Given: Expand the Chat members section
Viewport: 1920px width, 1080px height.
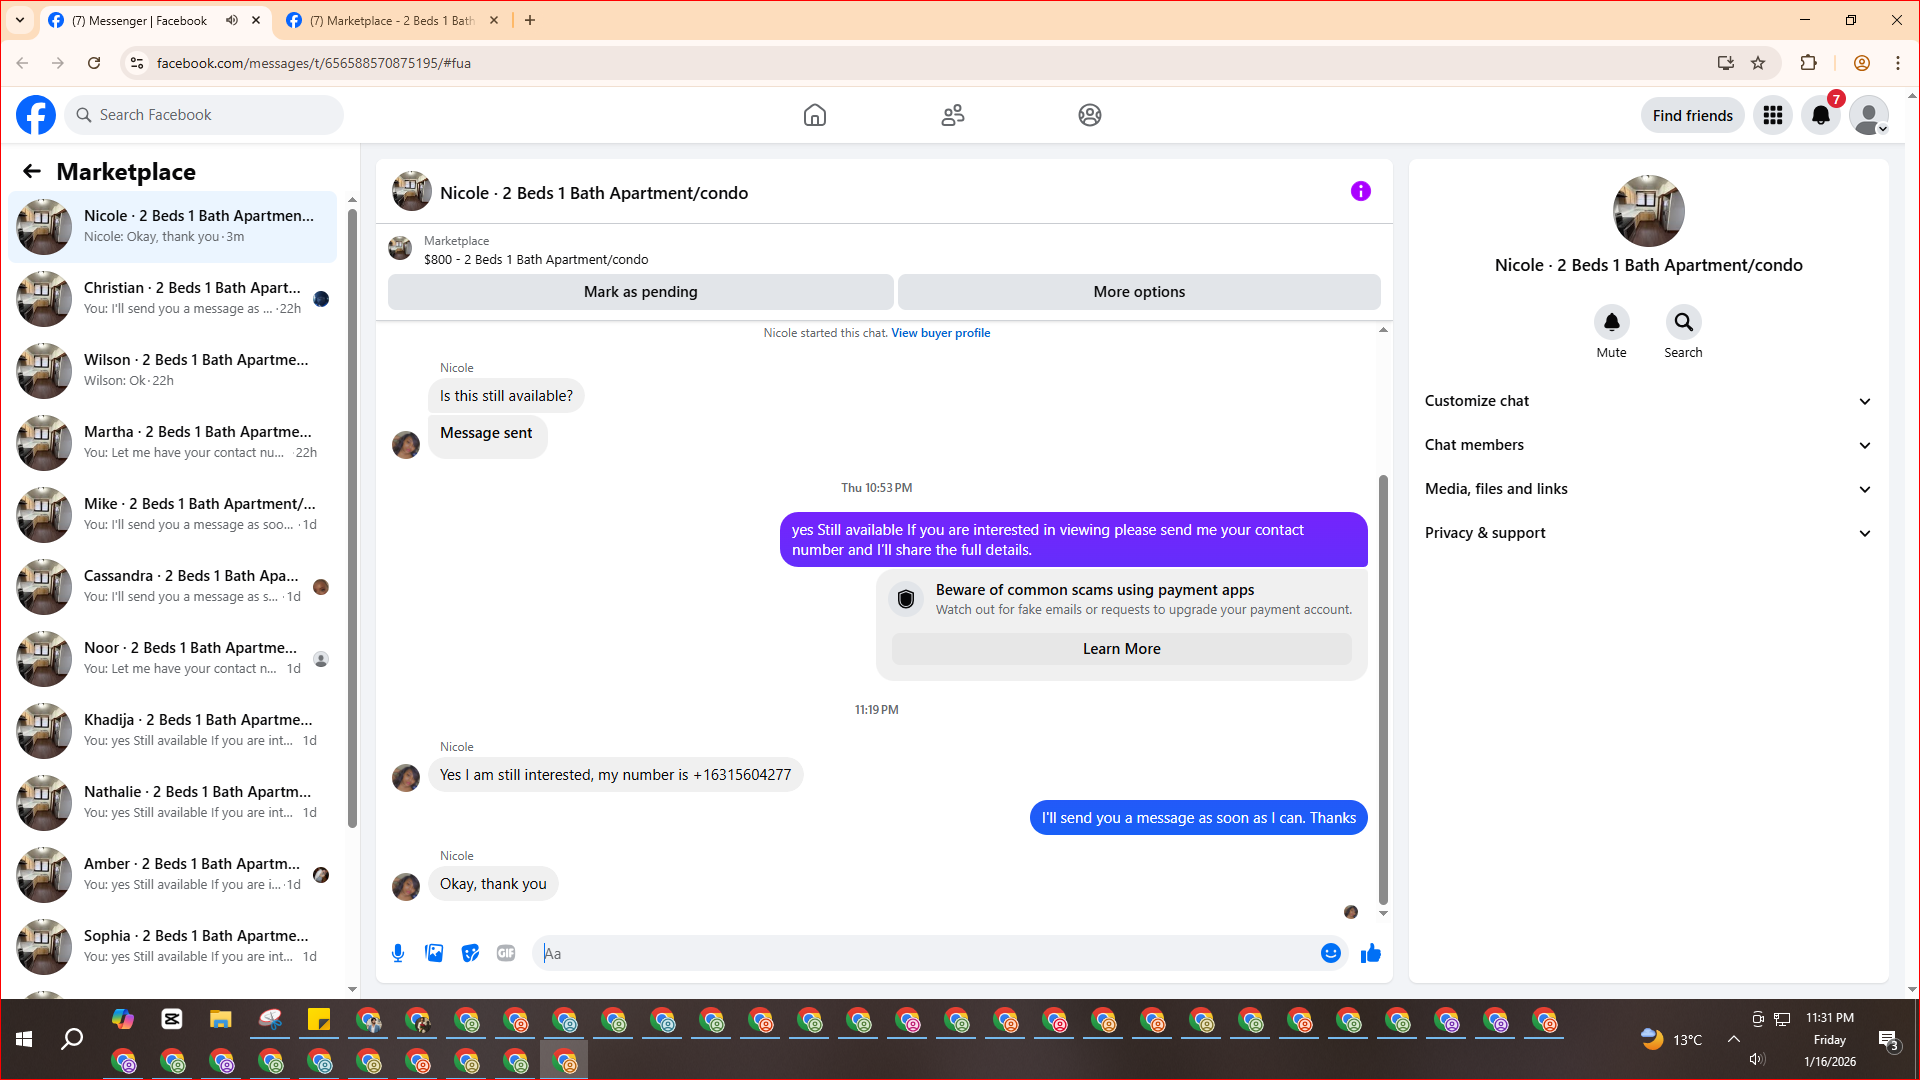Looking at the screenshot, I should coord(1648,445).
